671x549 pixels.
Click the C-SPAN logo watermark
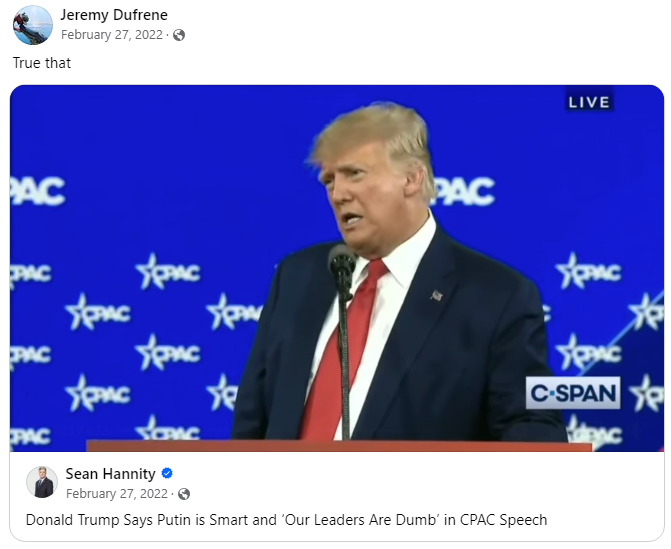pyautogui.click(x=573, y=393)
